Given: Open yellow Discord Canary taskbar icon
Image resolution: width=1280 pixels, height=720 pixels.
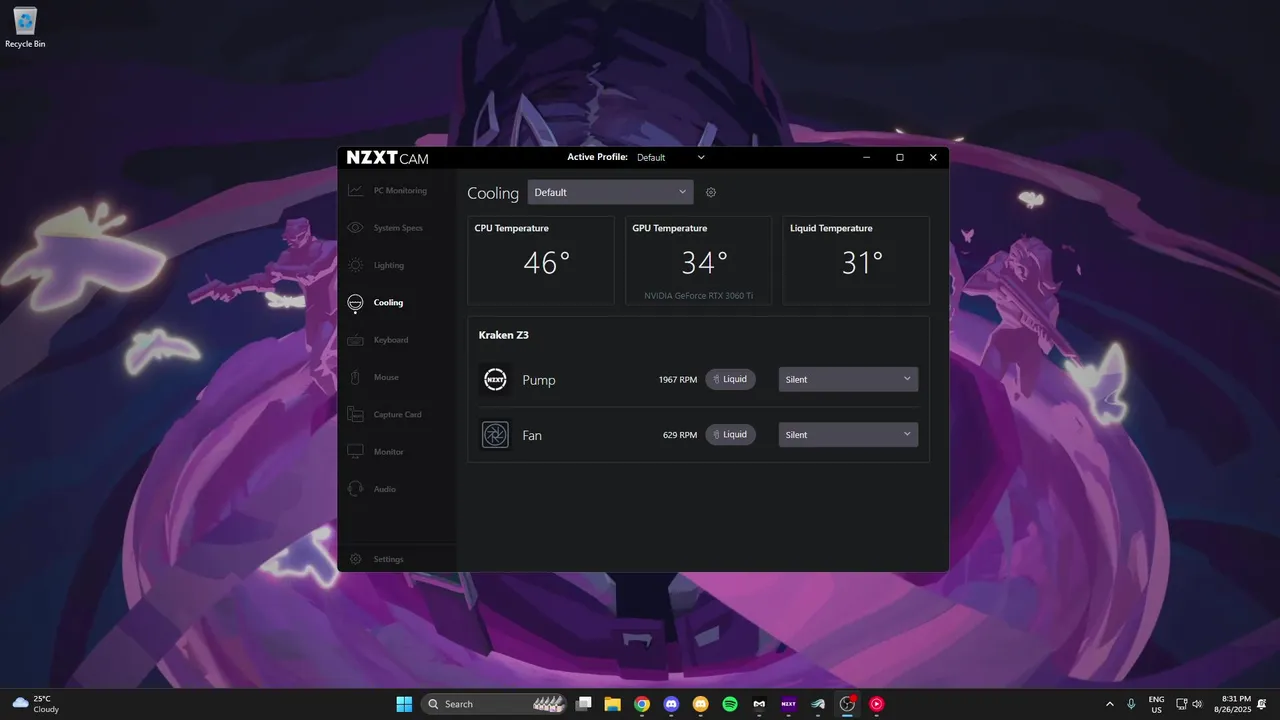Looking at the screenshot, I should [x=701, y=704].
